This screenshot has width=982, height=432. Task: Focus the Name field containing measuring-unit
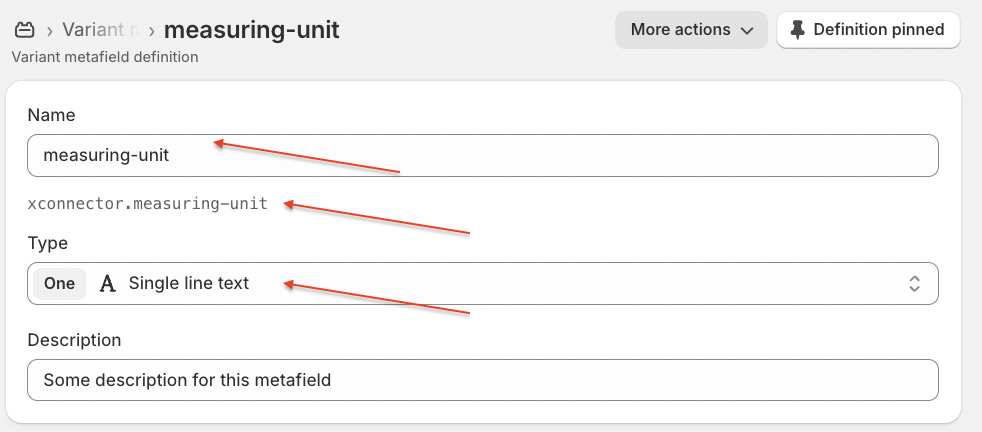(x=482, y=155)
